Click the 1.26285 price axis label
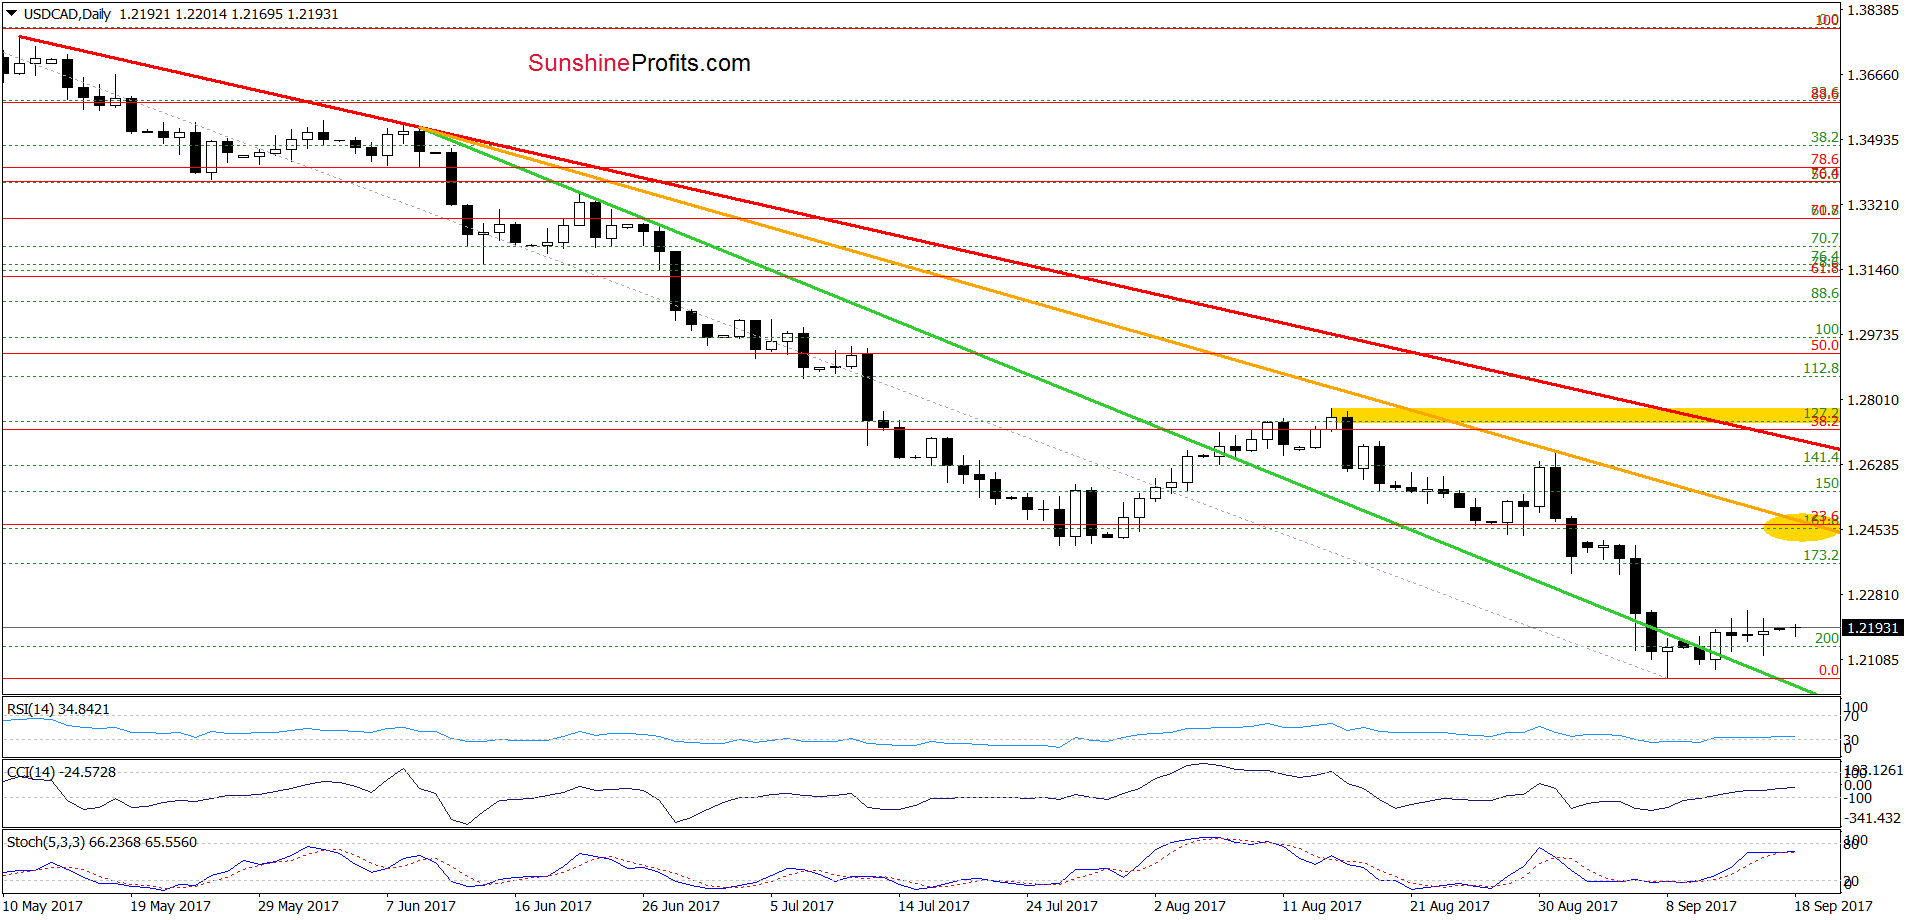The width and height of the screenshot is (1908, 920). (x=1873, y=465)
